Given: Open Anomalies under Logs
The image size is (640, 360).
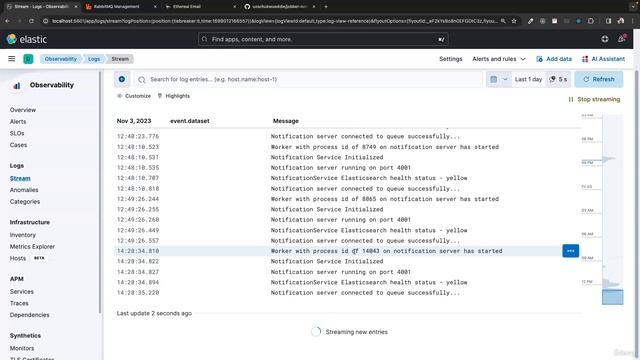Looking at the screenshot, I should pyautogui.click(x=24, y=190).
